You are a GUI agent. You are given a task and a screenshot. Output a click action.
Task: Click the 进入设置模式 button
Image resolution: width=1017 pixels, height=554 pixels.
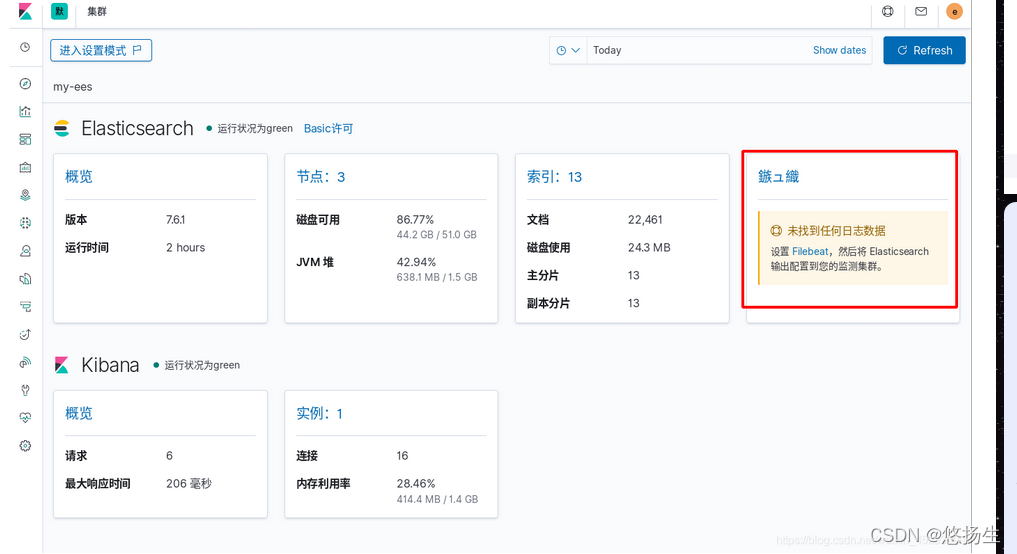tap(101, 50)
